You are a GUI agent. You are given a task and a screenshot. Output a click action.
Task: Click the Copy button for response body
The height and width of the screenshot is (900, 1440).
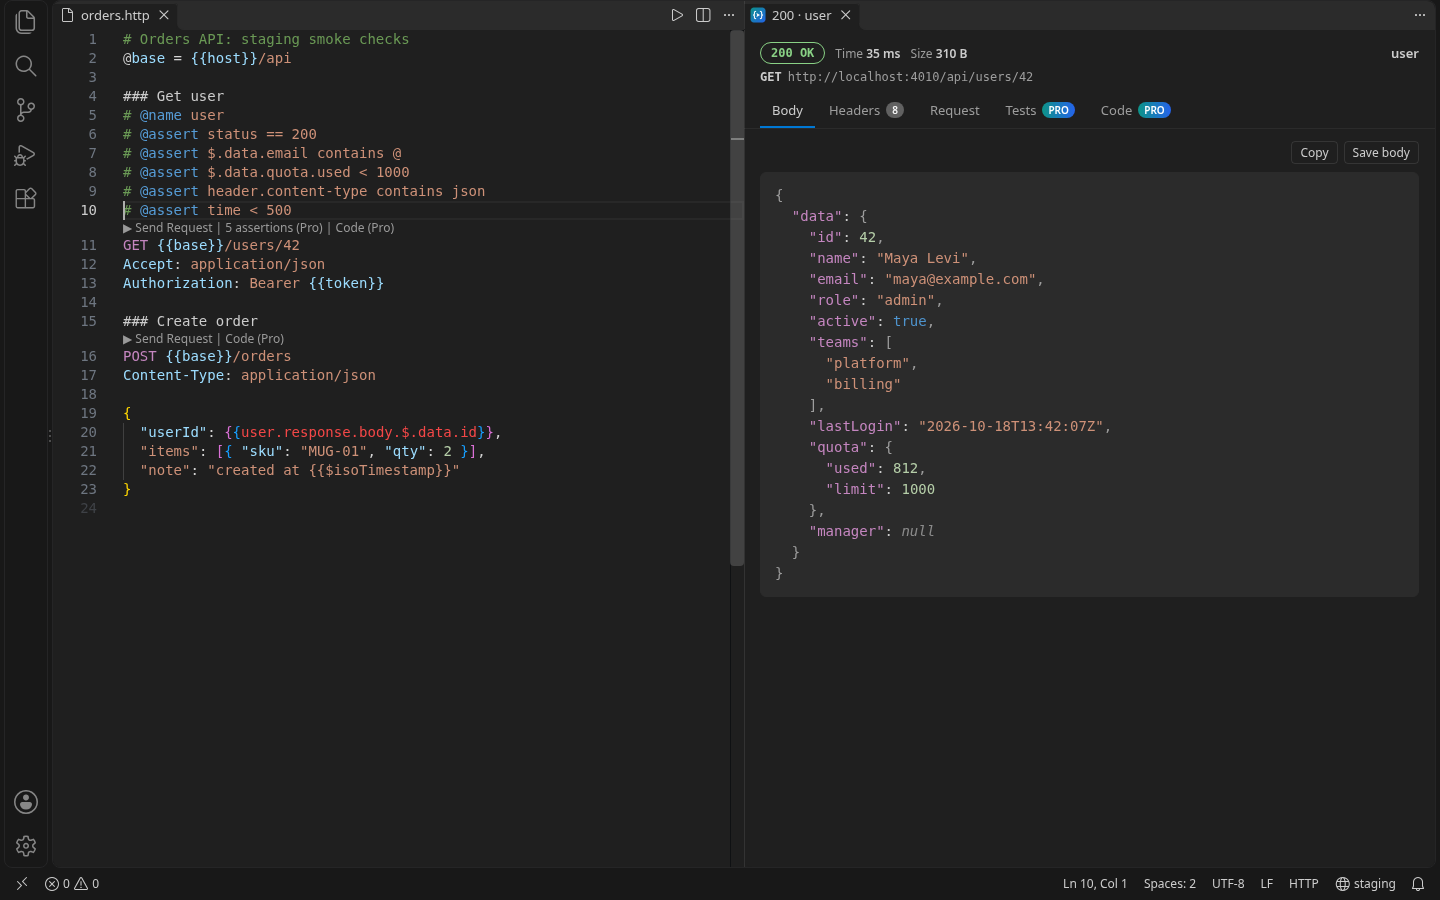pos(1314,152)
